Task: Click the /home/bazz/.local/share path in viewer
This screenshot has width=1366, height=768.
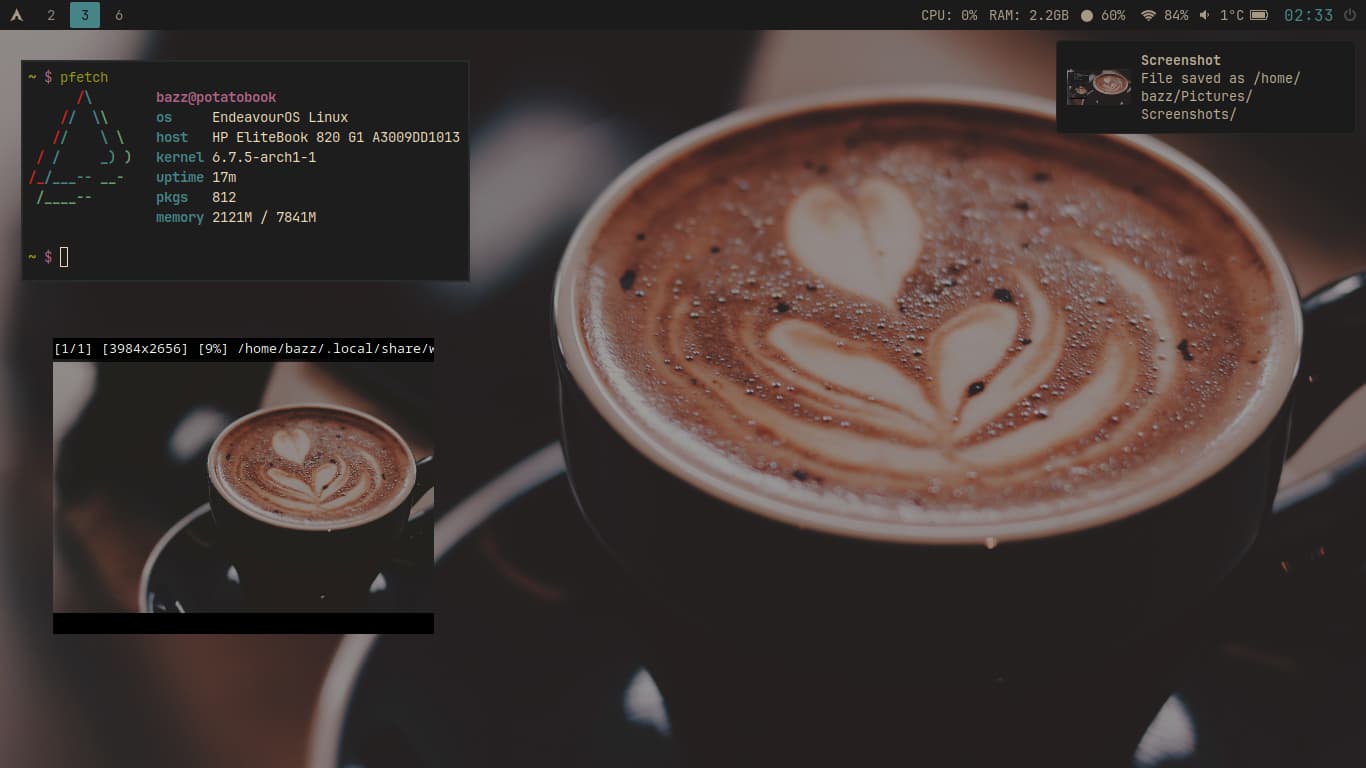Action: 335,349
